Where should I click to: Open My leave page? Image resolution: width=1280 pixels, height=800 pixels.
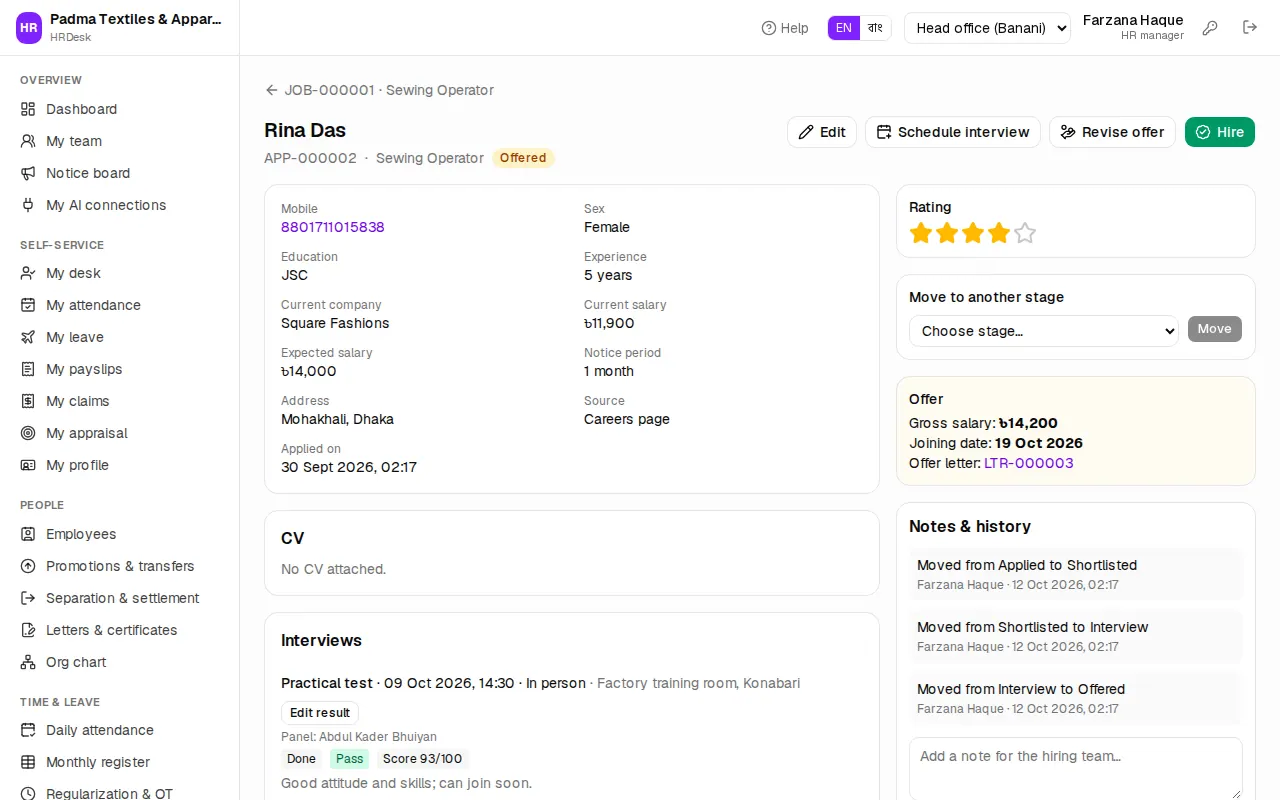(x=120, y=337)
